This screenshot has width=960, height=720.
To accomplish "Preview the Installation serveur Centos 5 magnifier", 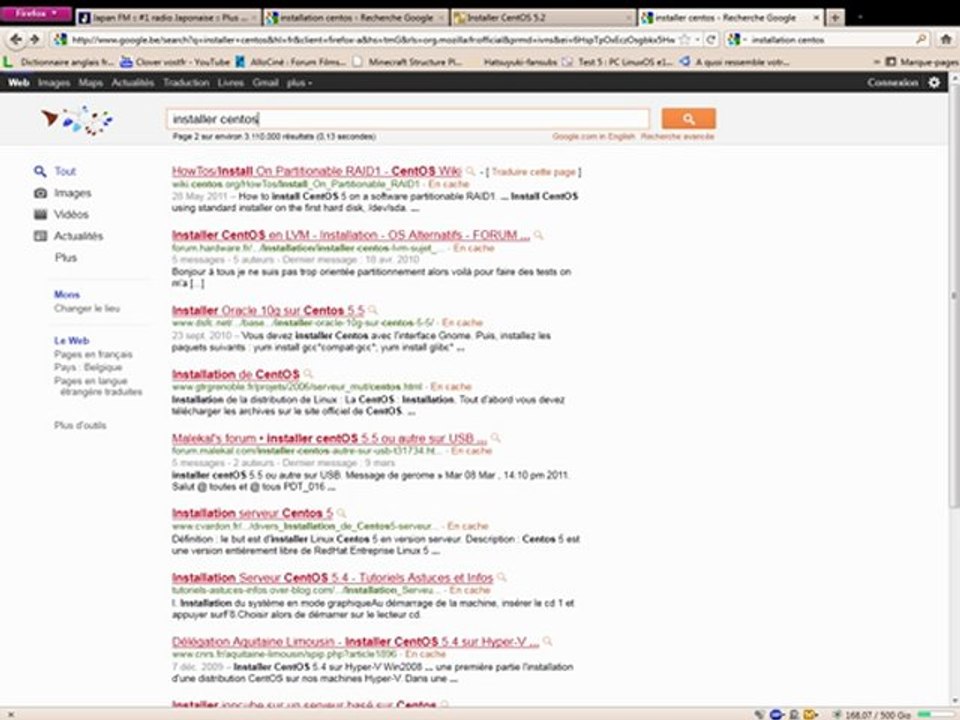I will pyautogui.click(x=342, y=513).
